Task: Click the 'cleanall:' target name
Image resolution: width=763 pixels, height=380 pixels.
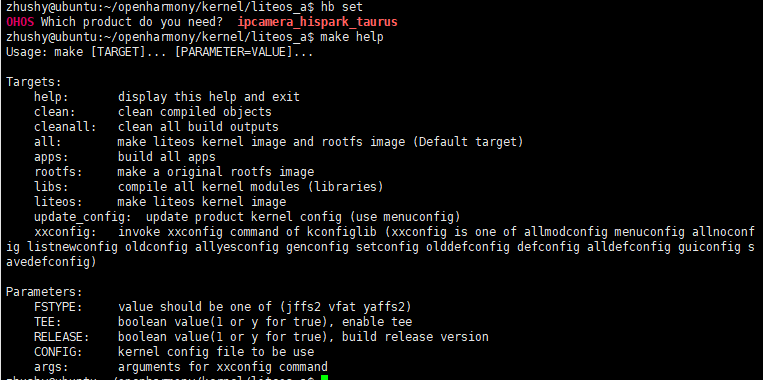Action: click(66, 127)
